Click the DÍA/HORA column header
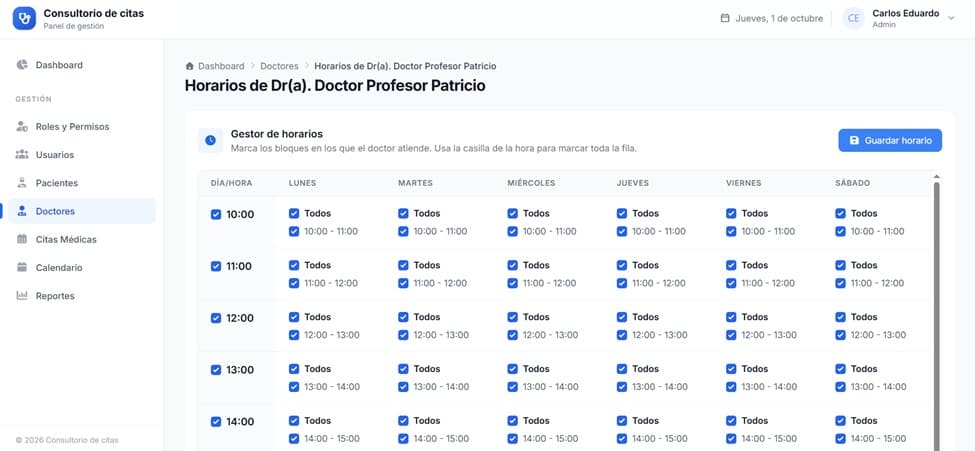Image resolution: width=975 pixels, height=451 pixels. (231, 183)
